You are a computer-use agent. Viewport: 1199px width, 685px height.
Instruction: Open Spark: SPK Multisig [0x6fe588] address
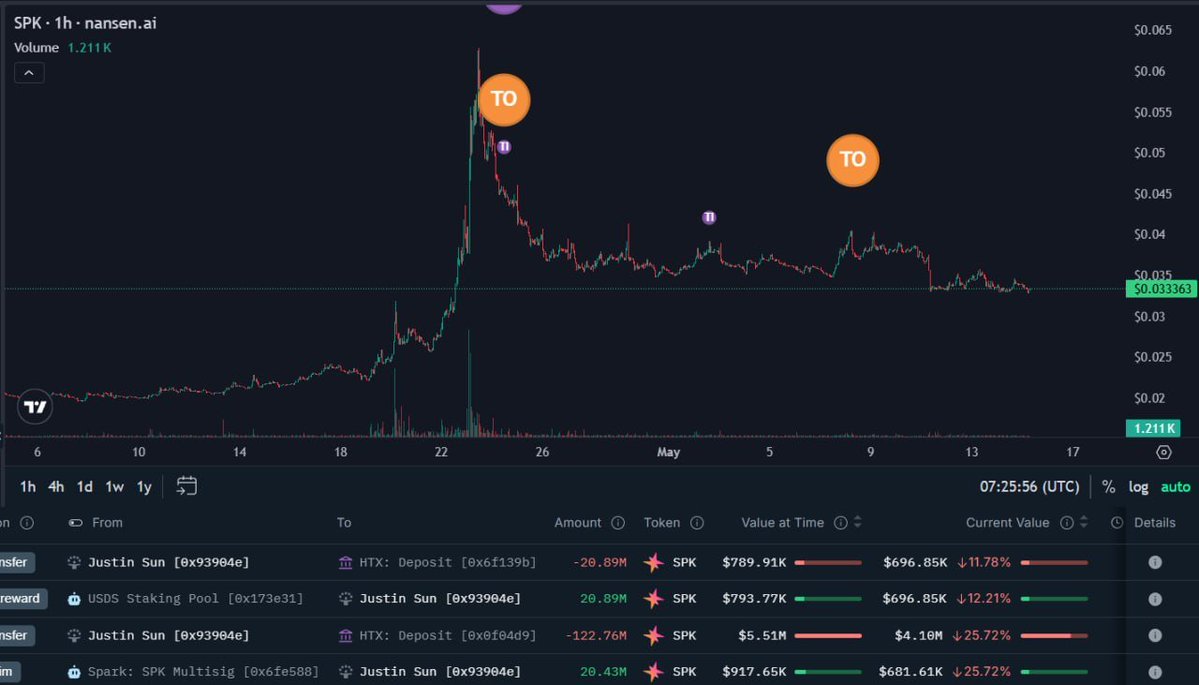tap(203, 672)
